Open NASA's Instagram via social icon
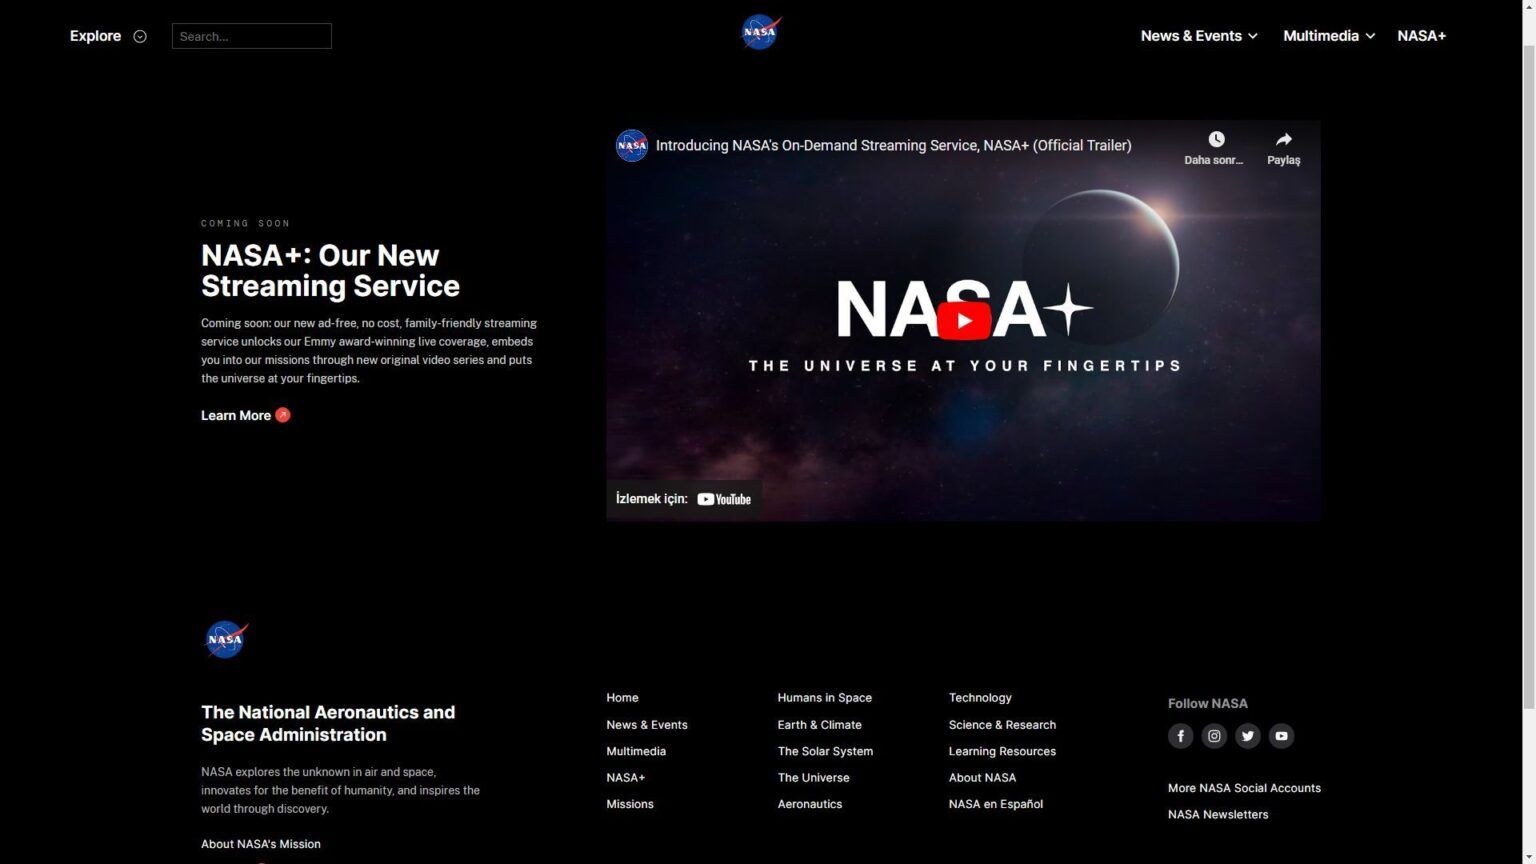The image size is (1536, 864). tap(1213, 735)
